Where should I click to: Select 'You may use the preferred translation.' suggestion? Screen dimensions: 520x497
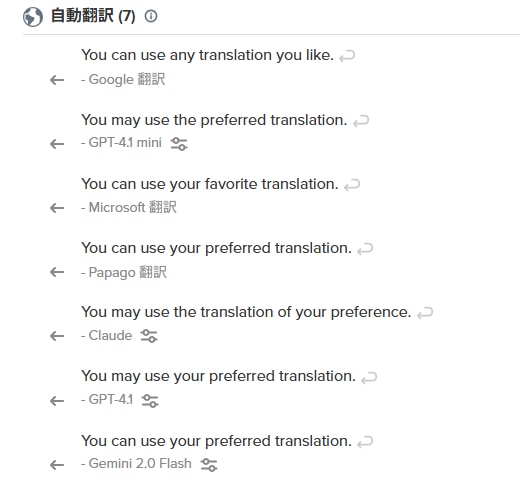(214, 120)
